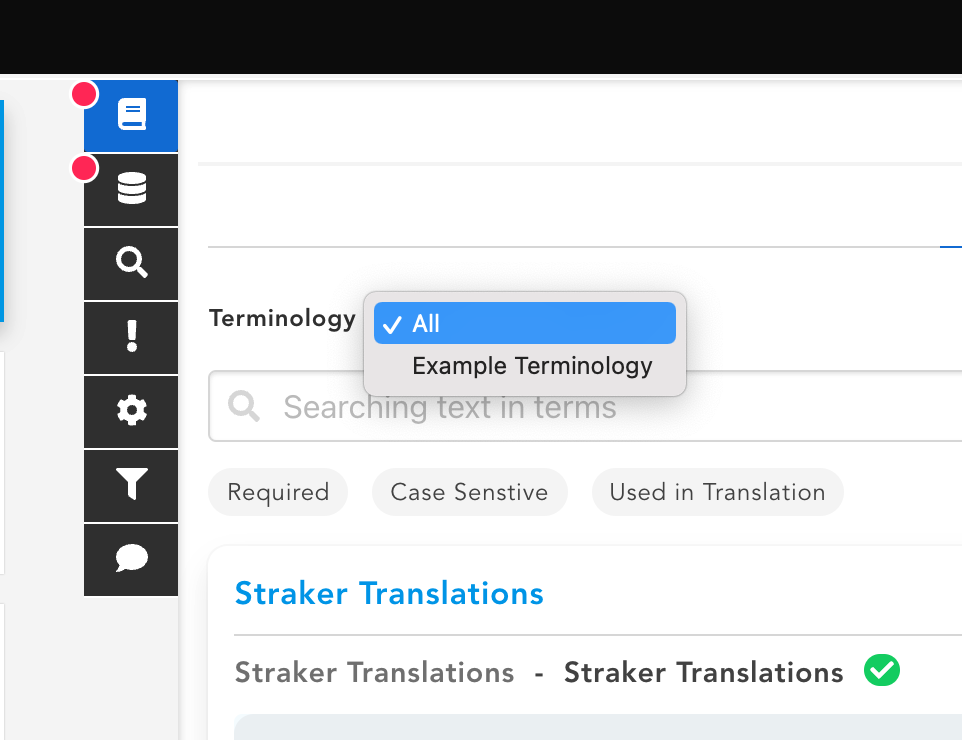
Task: Switch to the highlighted document tab
Action: pyautogui.click(x=131, y=115)
